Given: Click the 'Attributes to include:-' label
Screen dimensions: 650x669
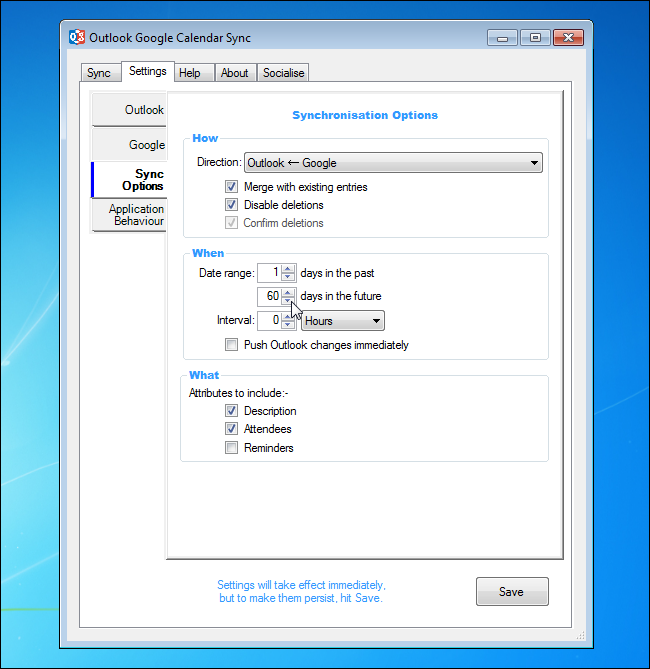Looking at the screenshot, I should pyautogui.click(x=239, y=393).
